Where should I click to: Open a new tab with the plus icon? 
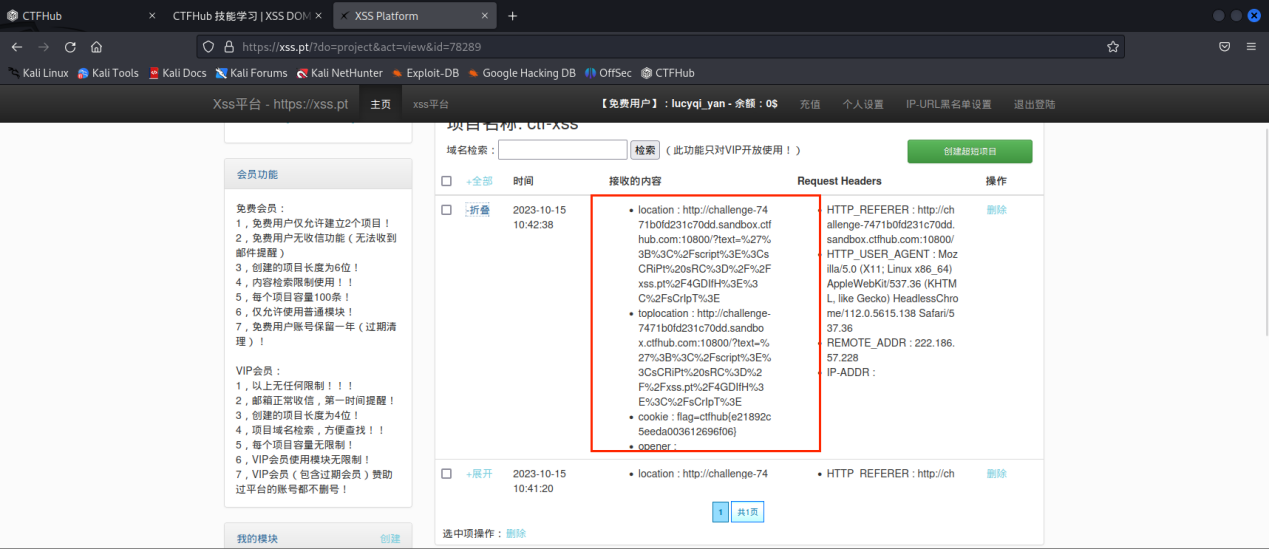coord(513,16)
